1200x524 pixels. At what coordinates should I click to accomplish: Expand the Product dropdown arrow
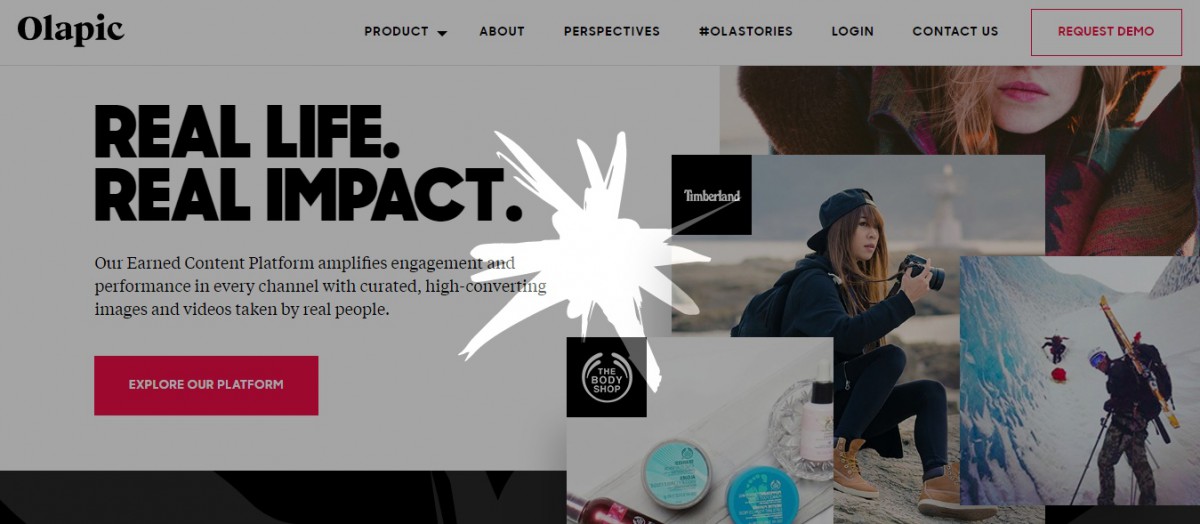point(442,33)
